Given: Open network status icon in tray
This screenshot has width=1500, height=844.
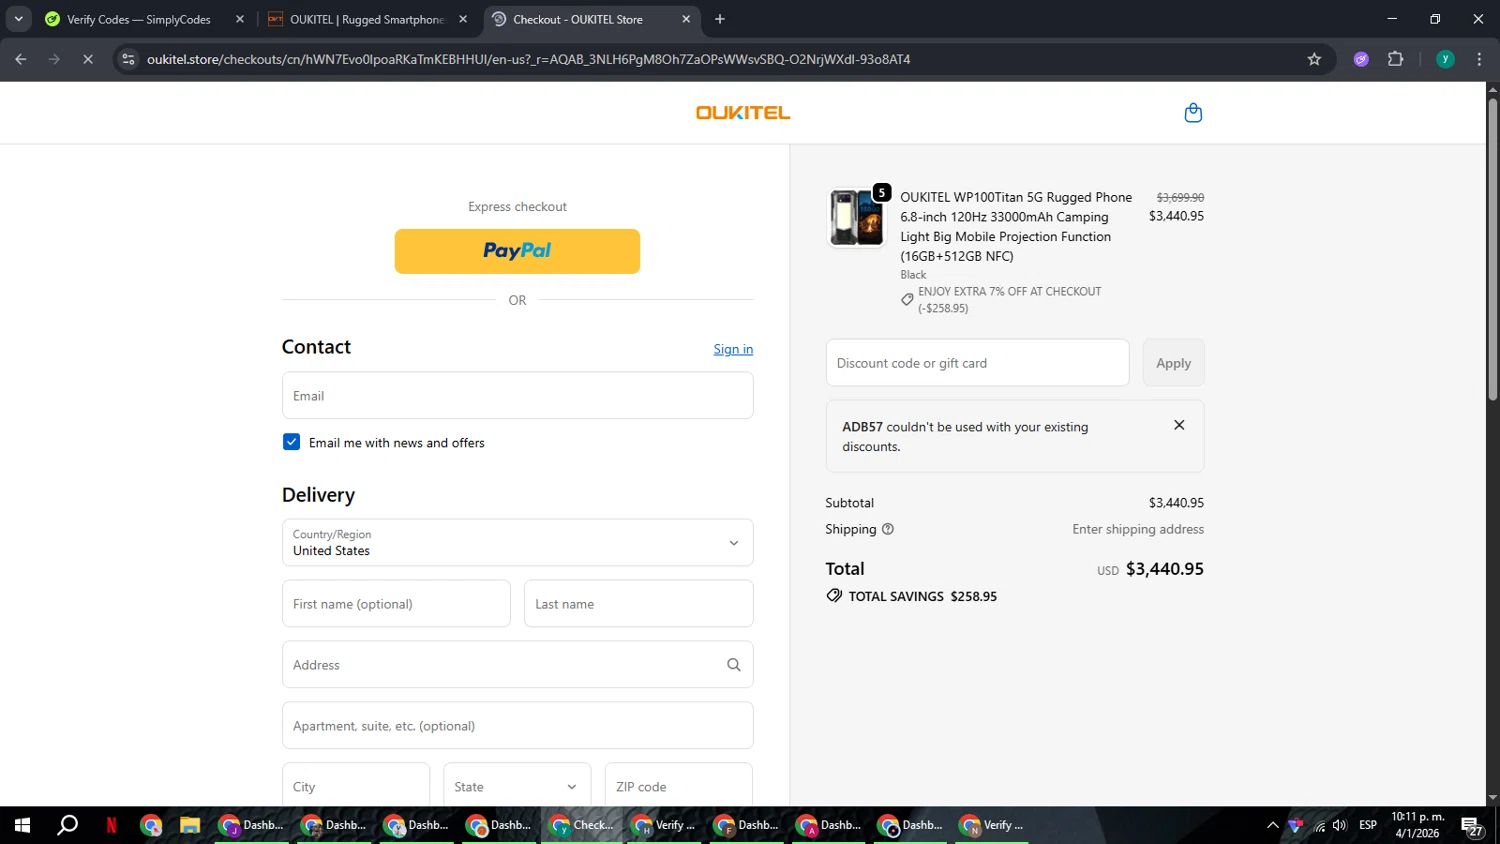Looking at the screenshot, I should click(x=1319, y=825).
